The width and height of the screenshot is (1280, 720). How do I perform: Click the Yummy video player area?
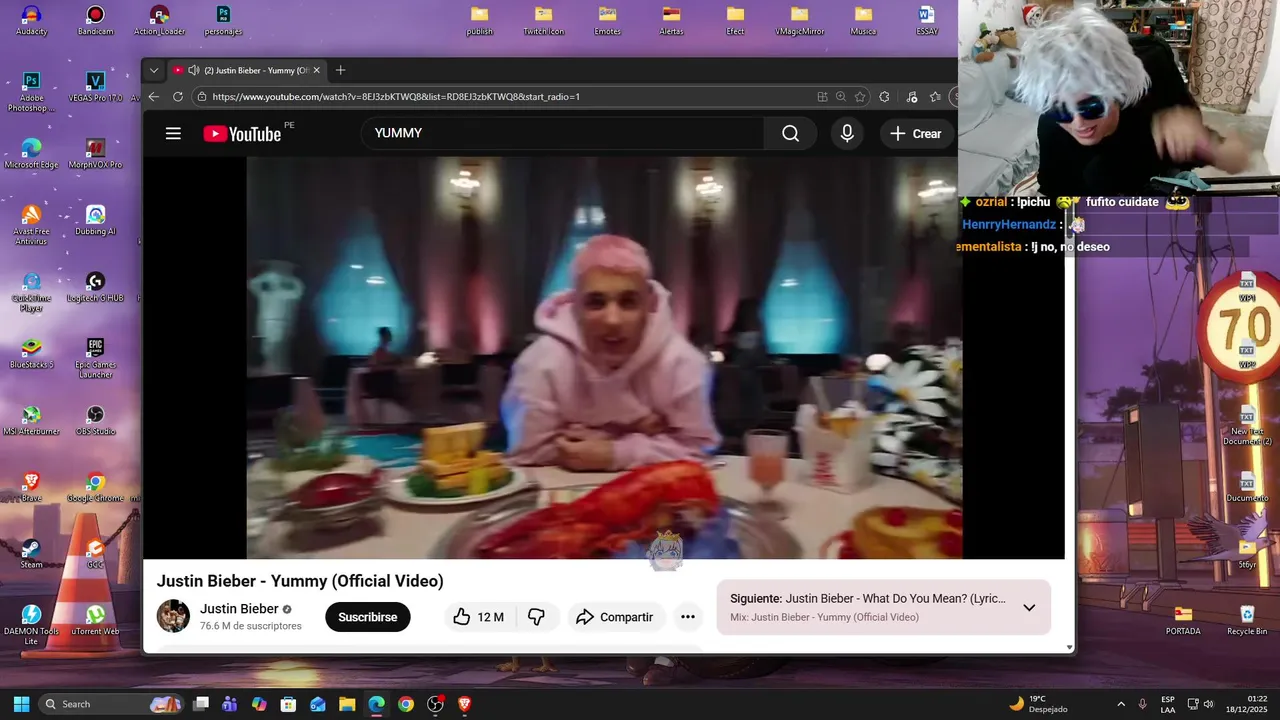point(605,357)
